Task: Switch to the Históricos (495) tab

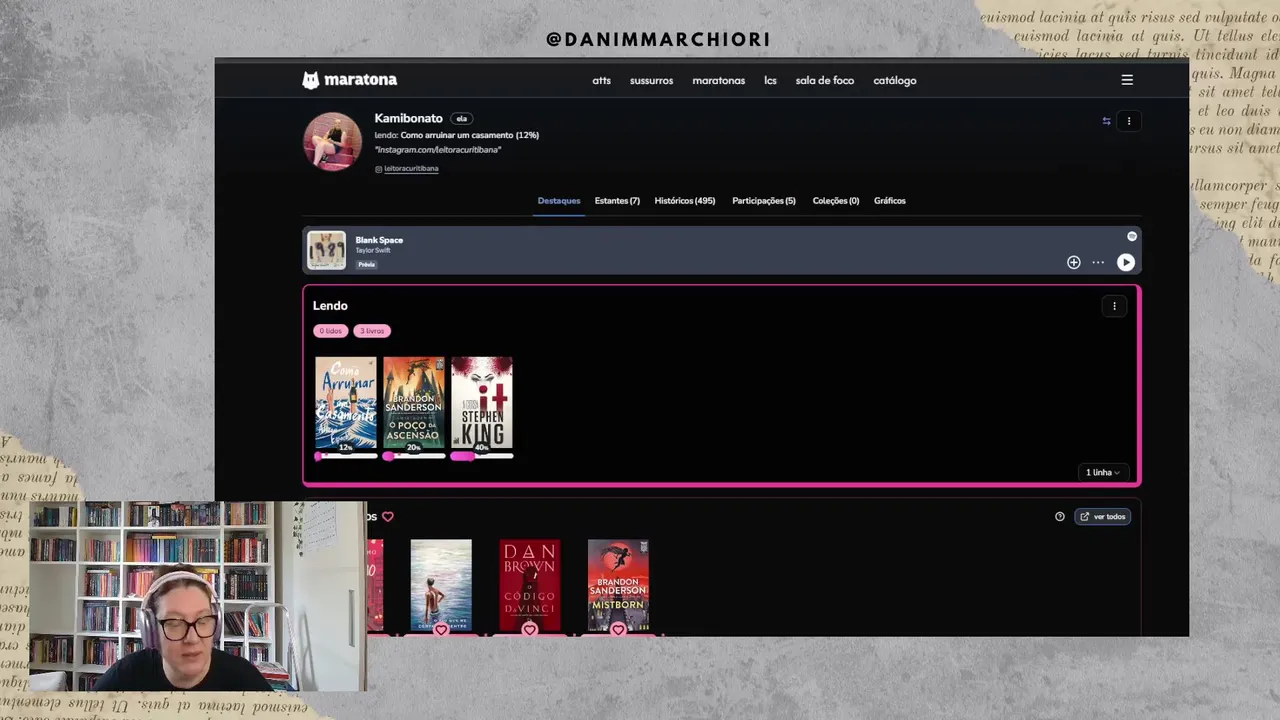Action: (x=685, y=201)
